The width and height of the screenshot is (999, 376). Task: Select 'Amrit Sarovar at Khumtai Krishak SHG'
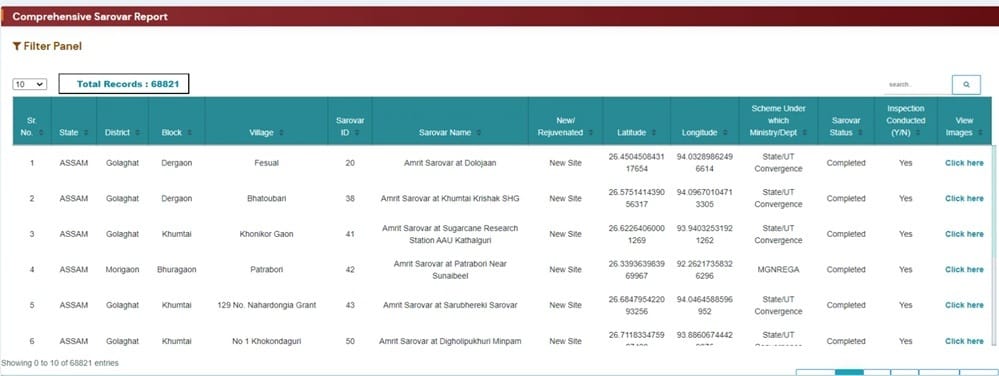tap(450, 199)
